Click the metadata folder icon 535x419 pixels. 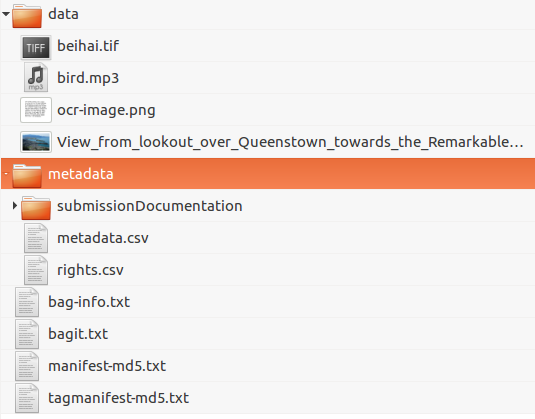pos(27,175)
